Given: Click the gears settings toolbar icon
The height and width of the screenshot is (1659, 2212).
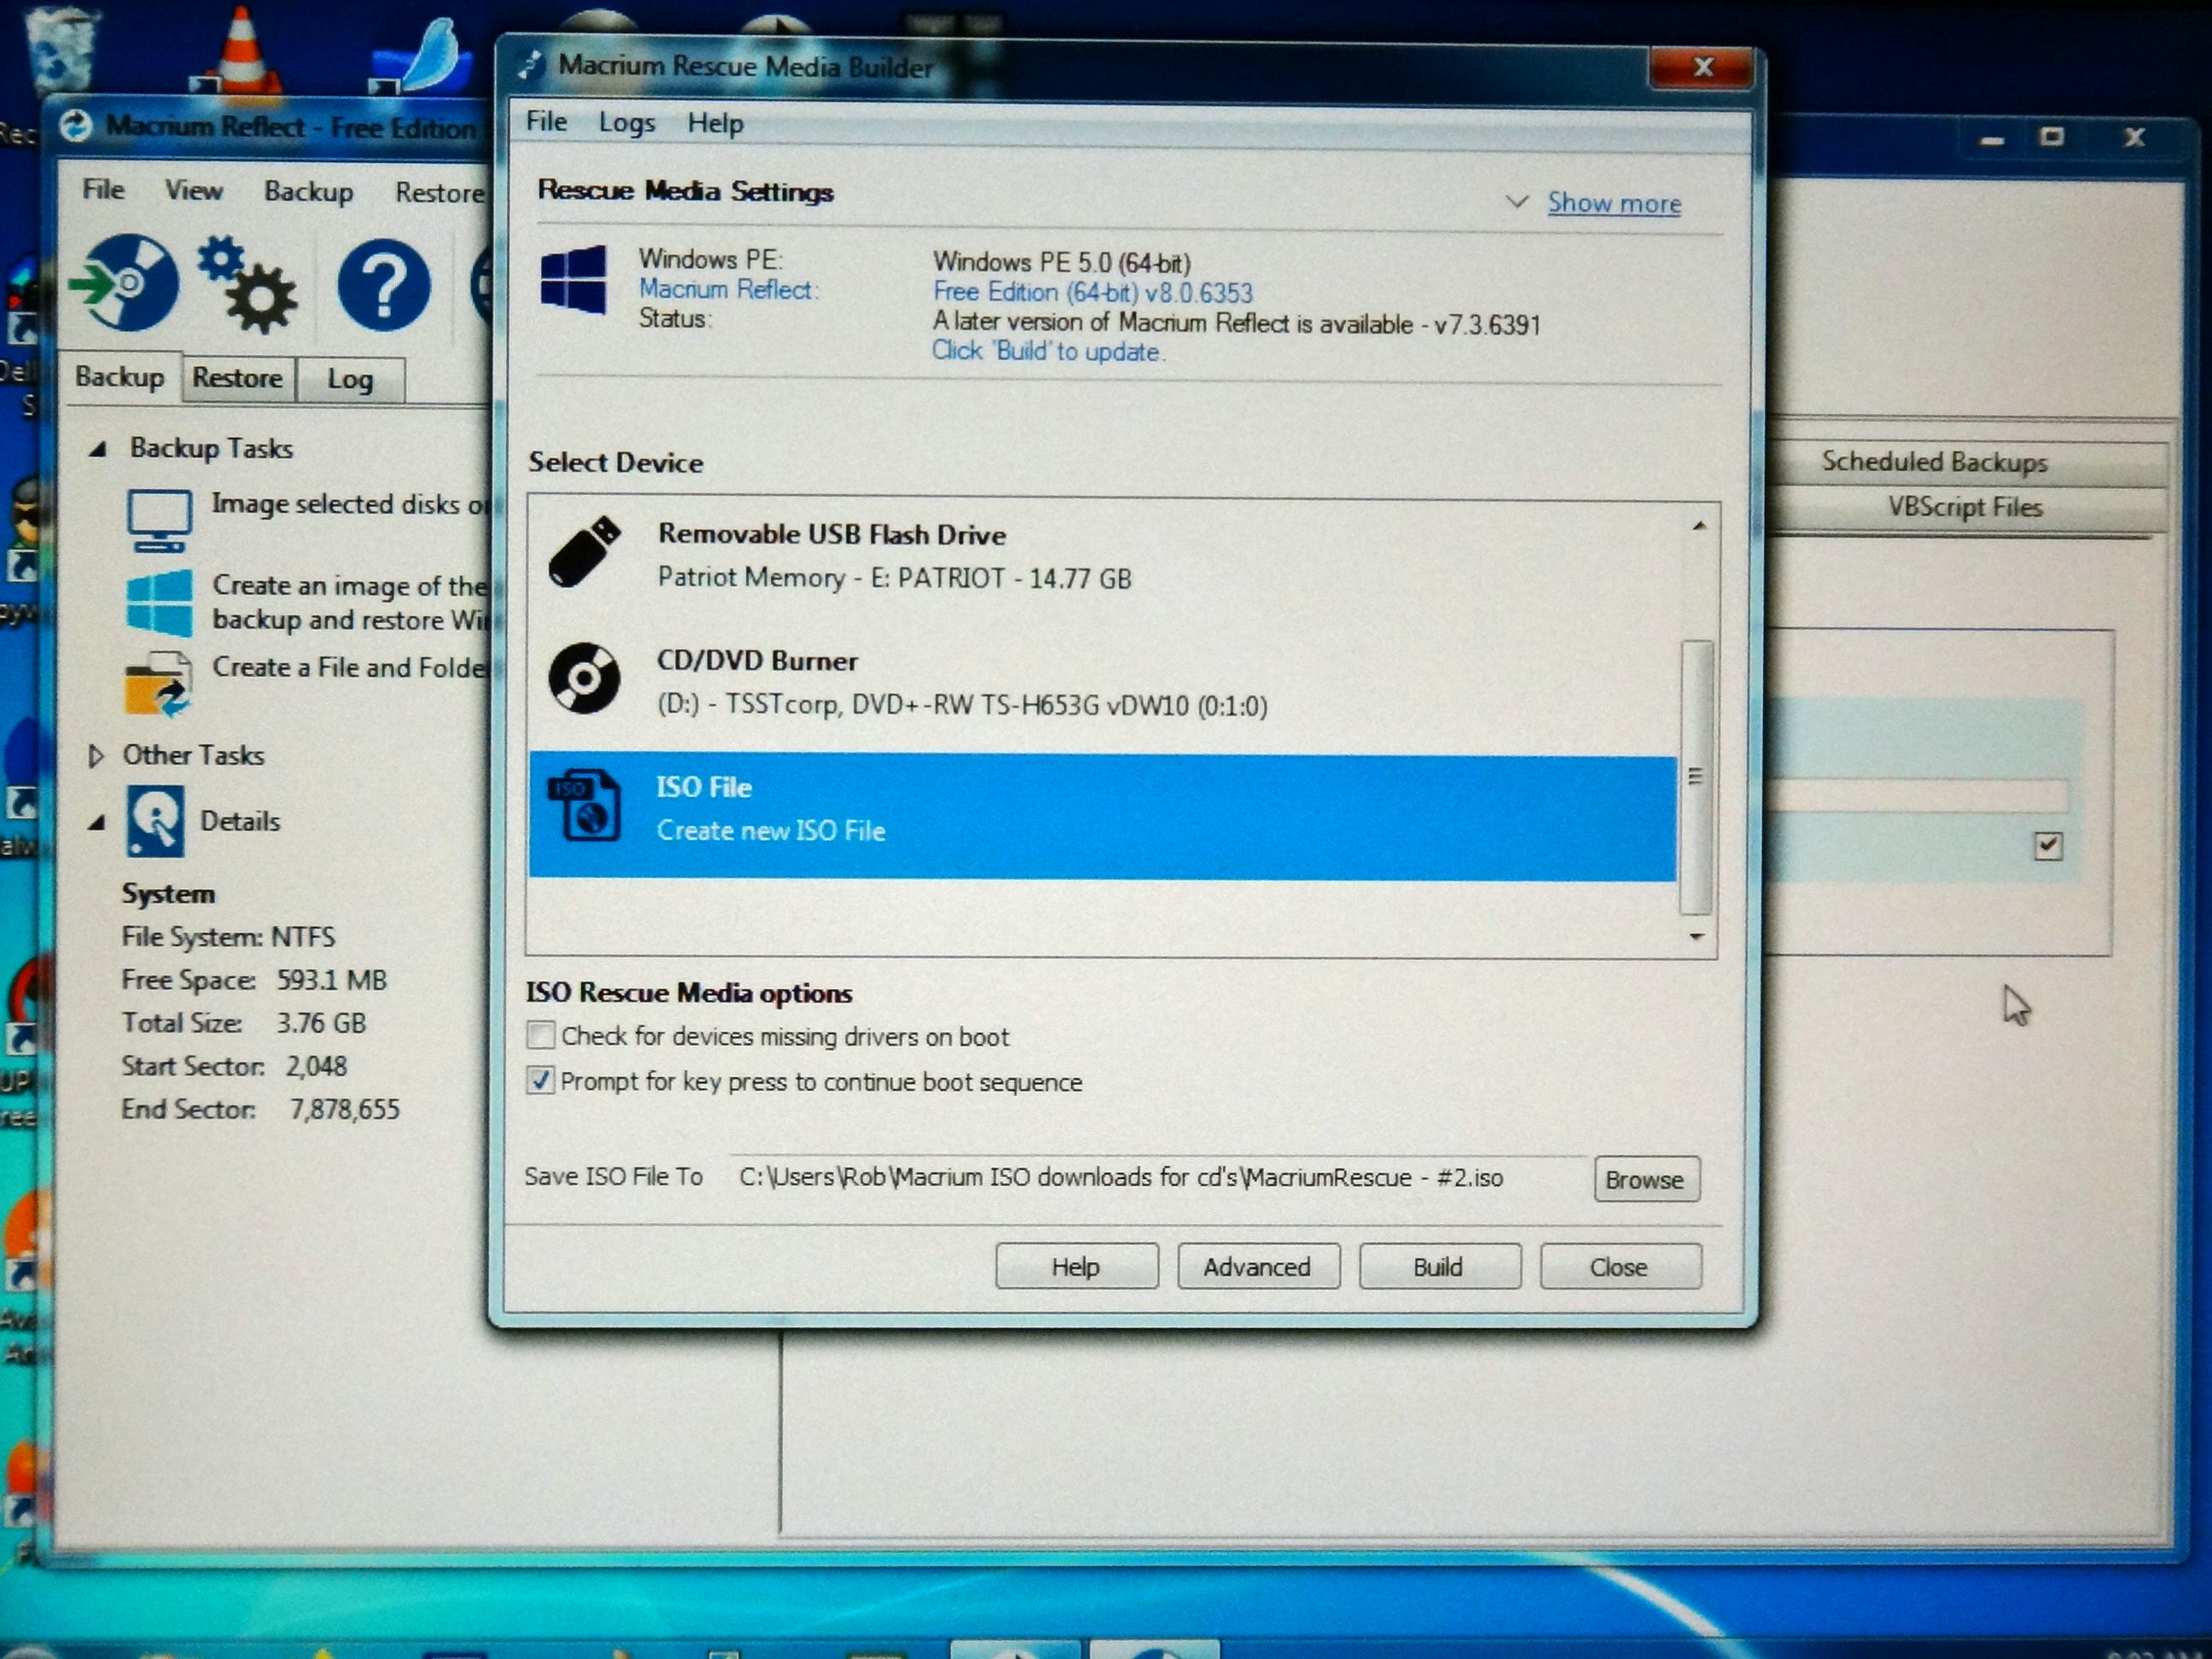Looking at the screenshot, I should coord(247,284).
